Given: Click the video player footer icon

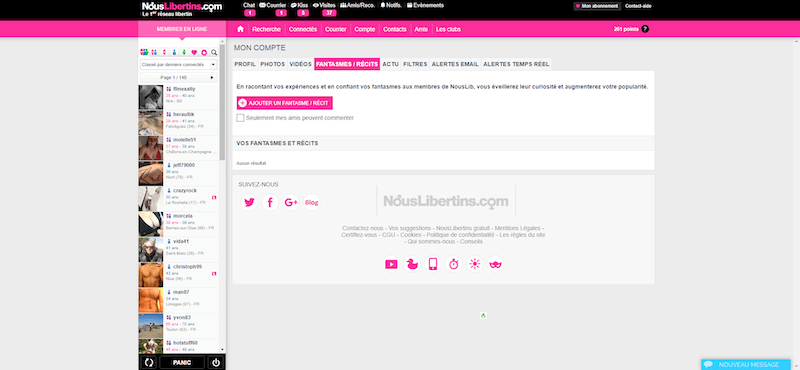Looking at the screenshot, I should point(391,264).
